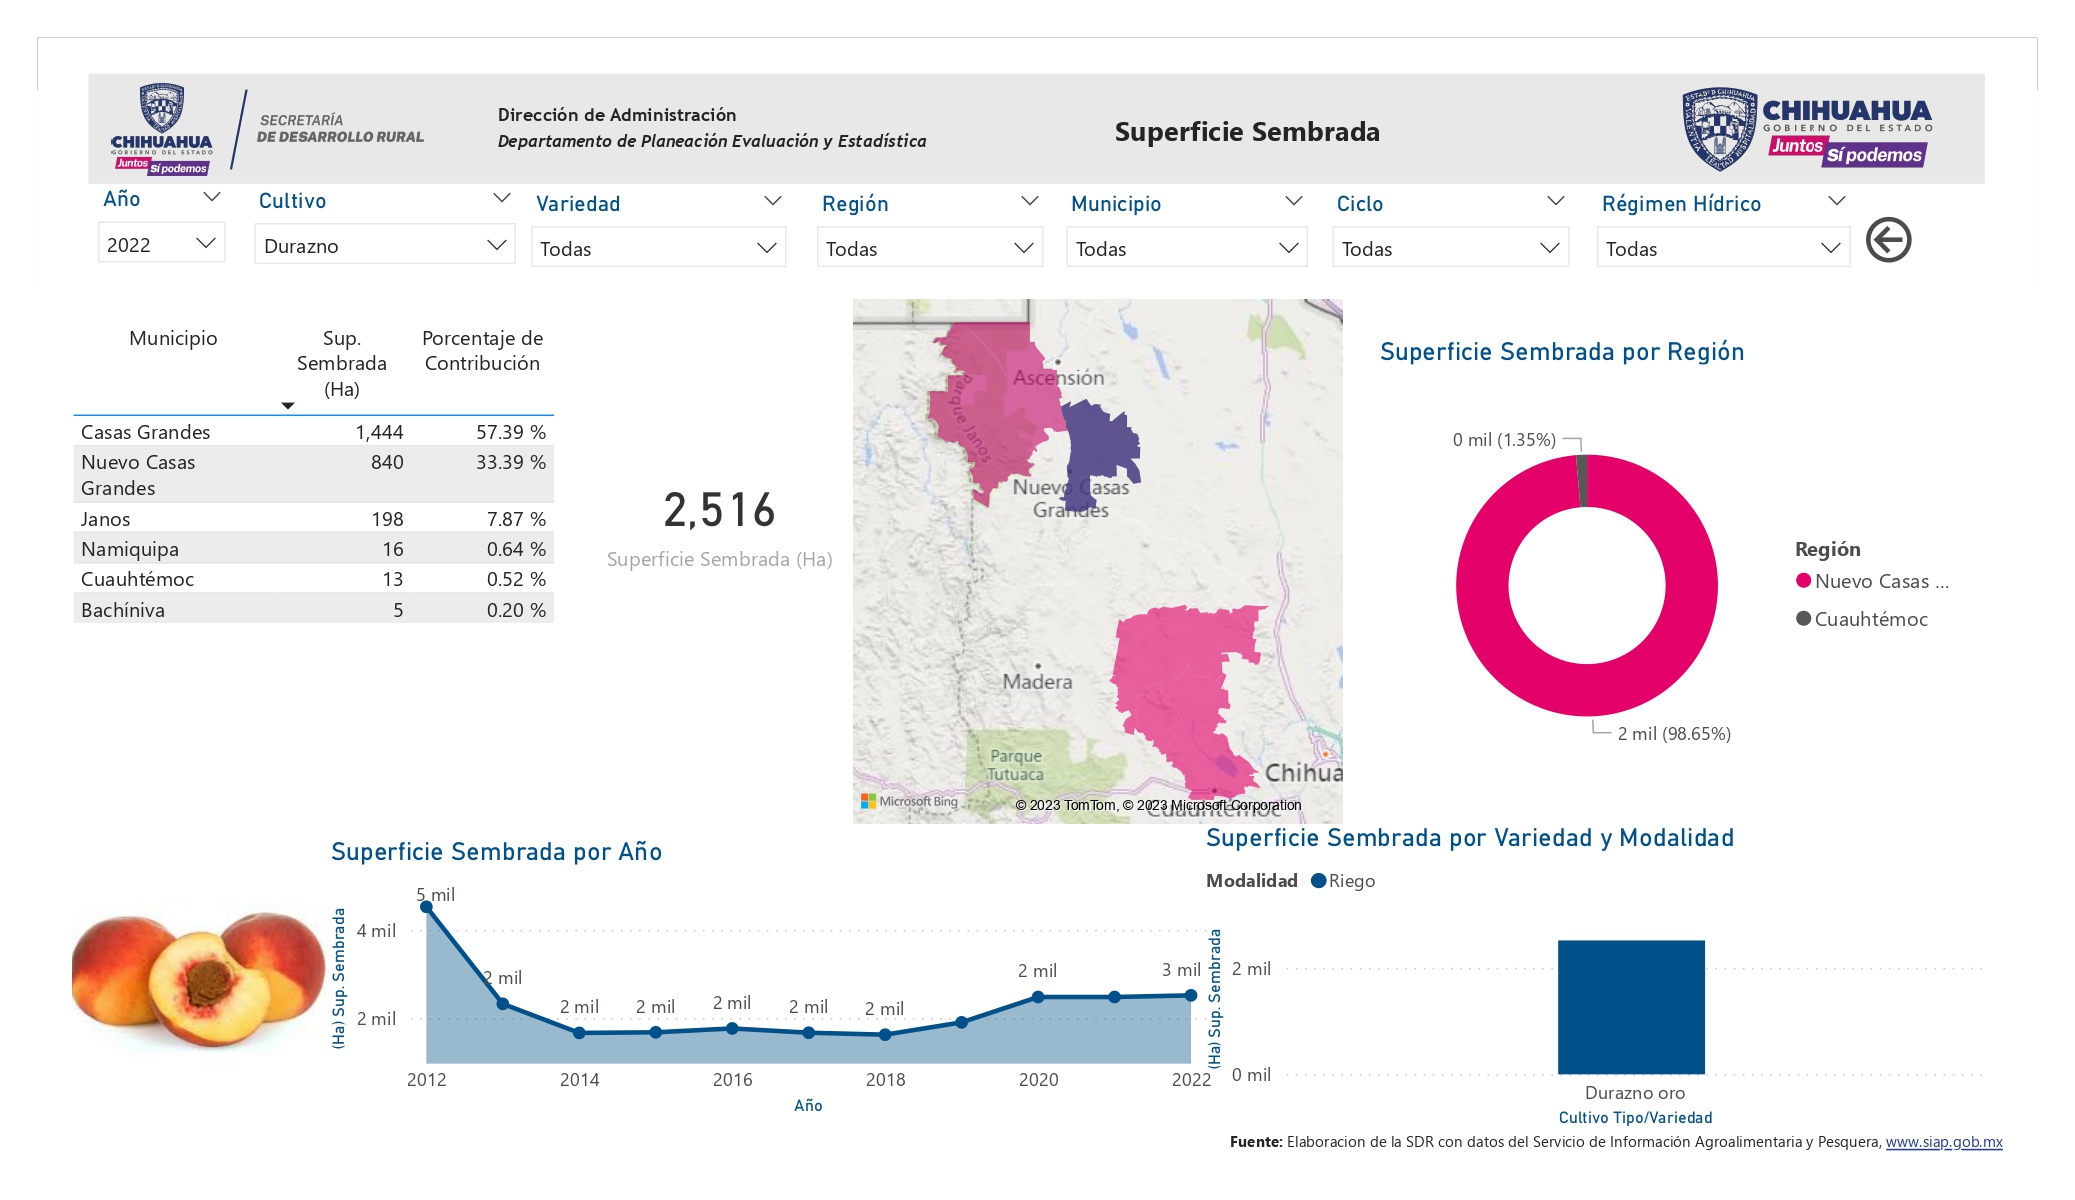Click the Microsoft Bing logo on map
Screen dimensions: 2075x1200
click(x=909, y=801)
